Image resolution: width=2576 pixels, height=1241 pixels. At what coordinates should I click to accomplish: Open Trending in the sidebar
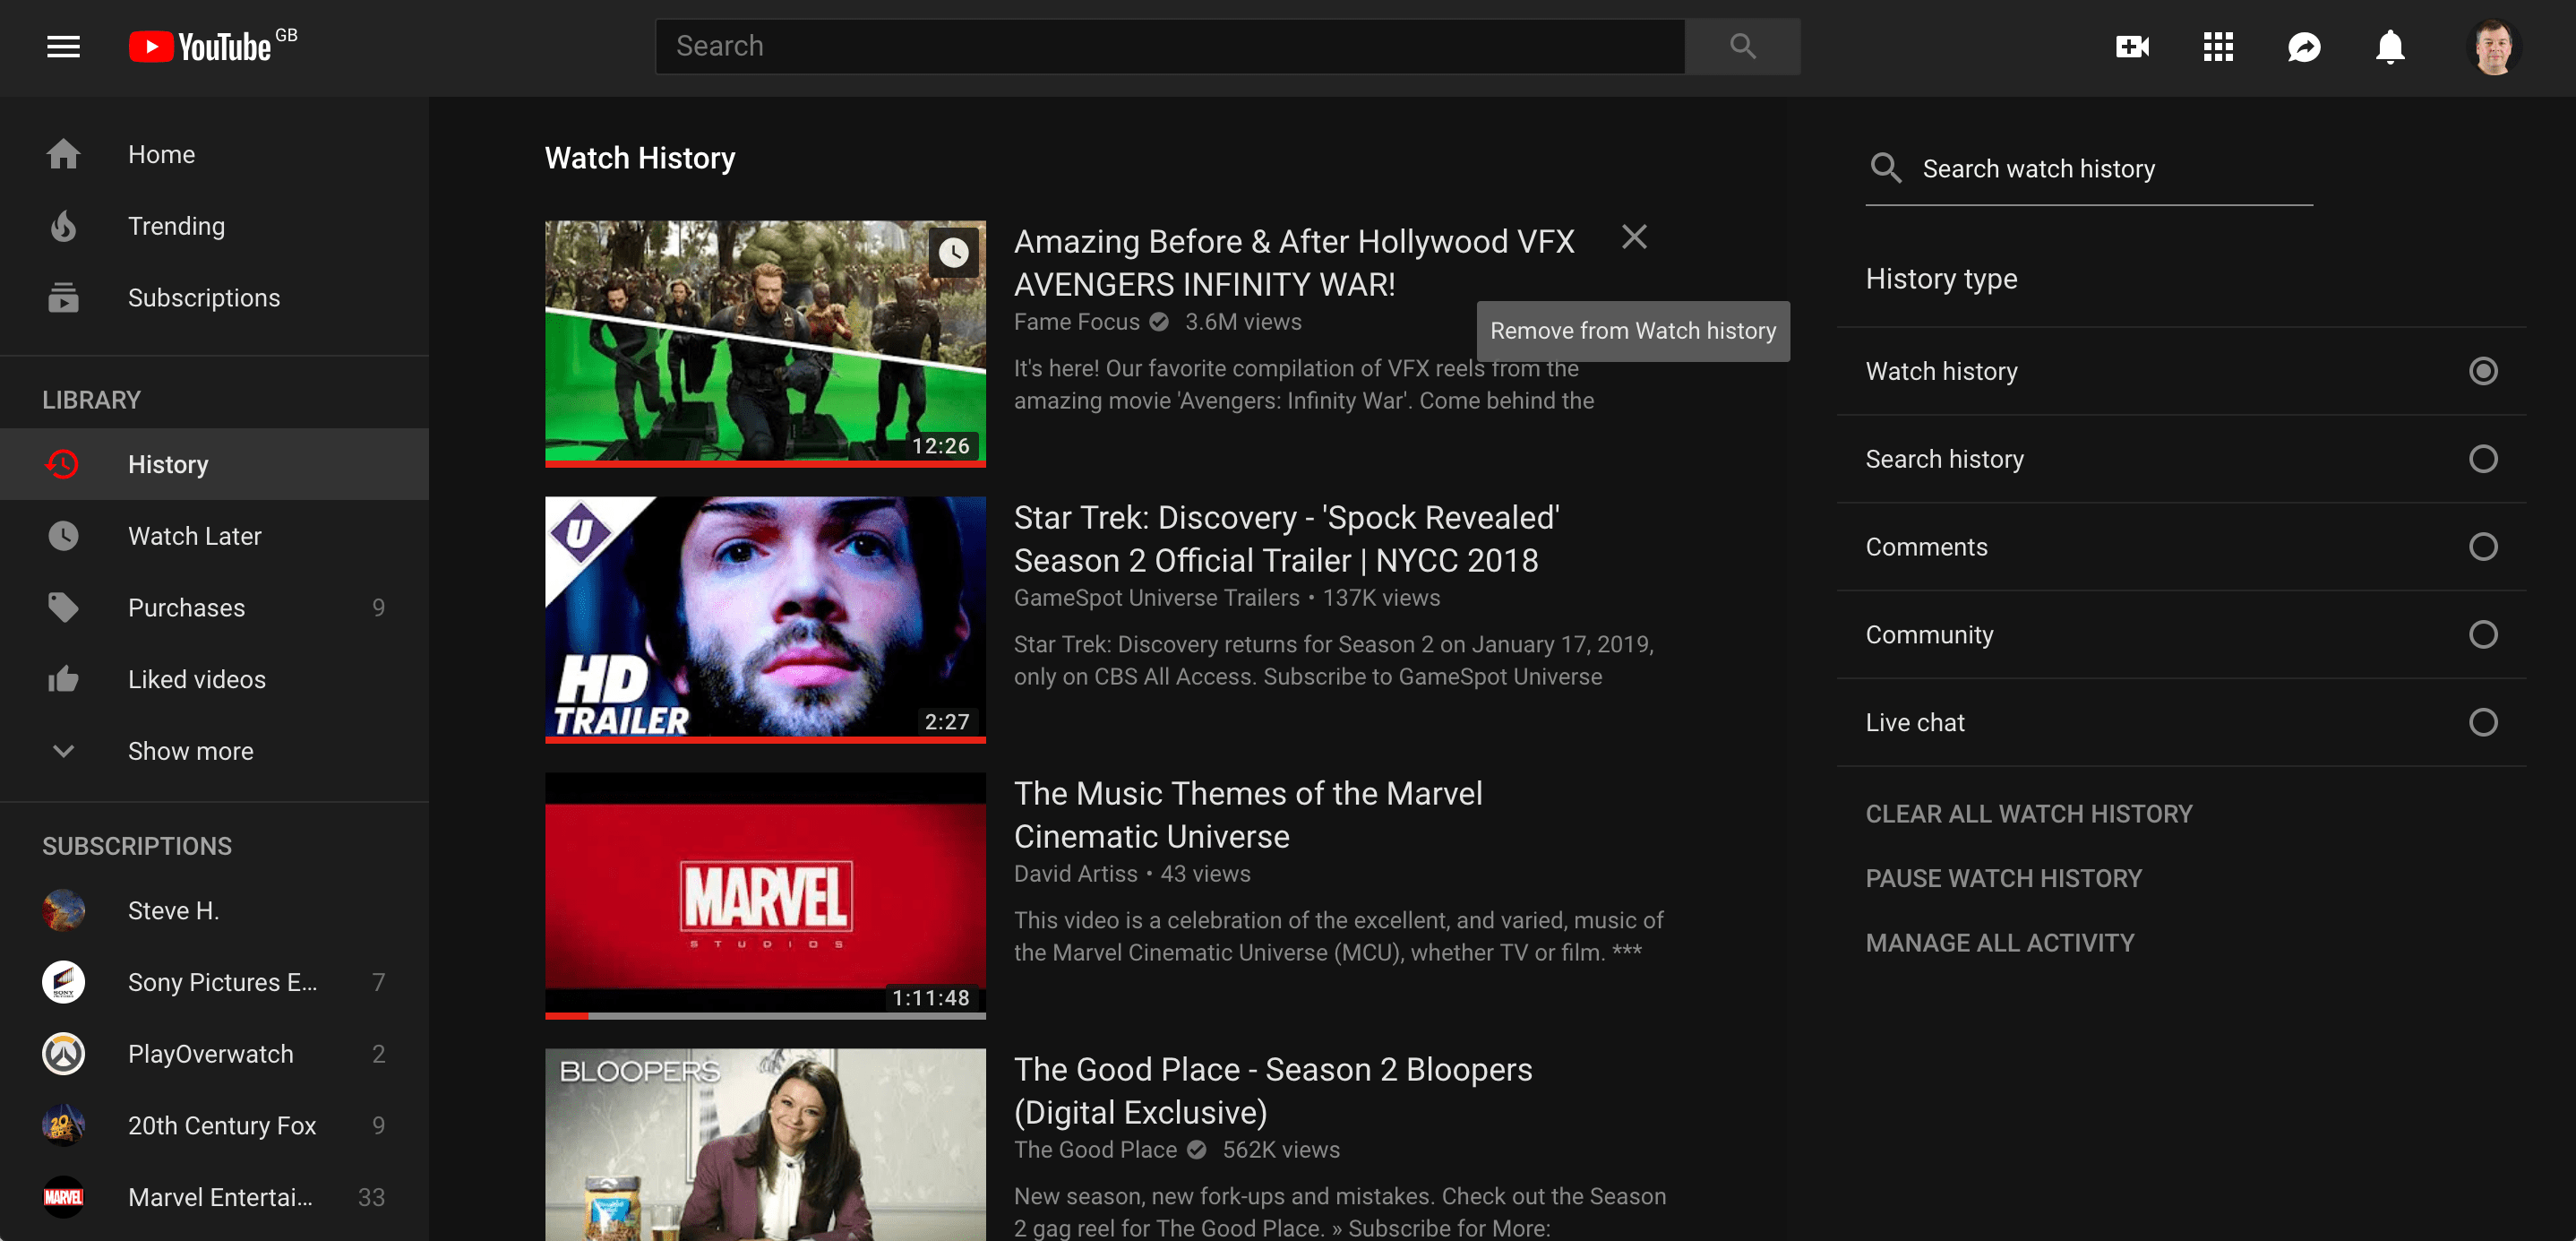pyautogui.click(x=176, y=226)
